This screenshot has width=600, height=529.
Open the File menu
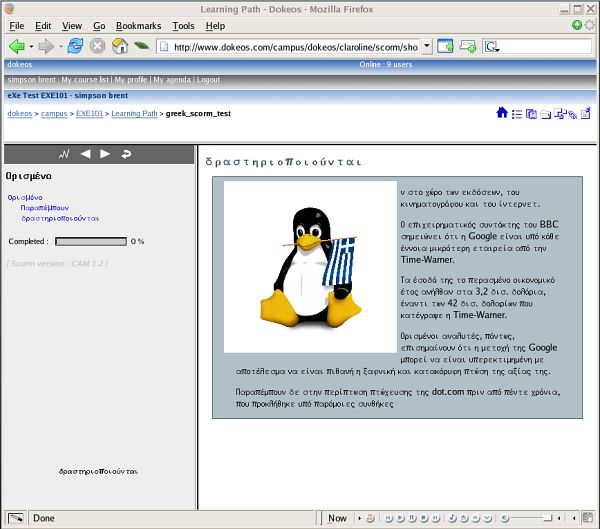[x=17, y=26]
